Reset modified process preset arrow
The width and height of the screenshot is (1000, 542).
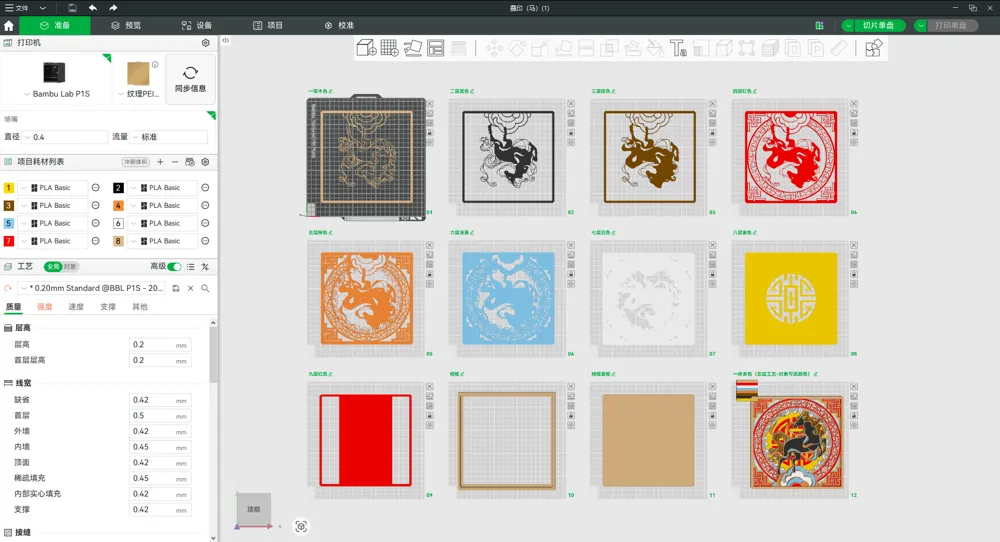click(x=8, y=288)
